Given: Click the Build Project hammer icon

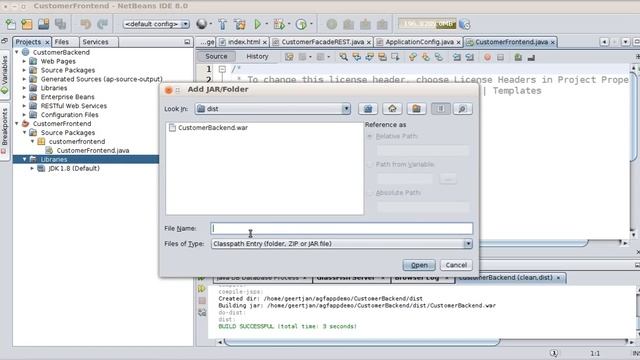Looking at the screenshot, I should coord(222,24).
